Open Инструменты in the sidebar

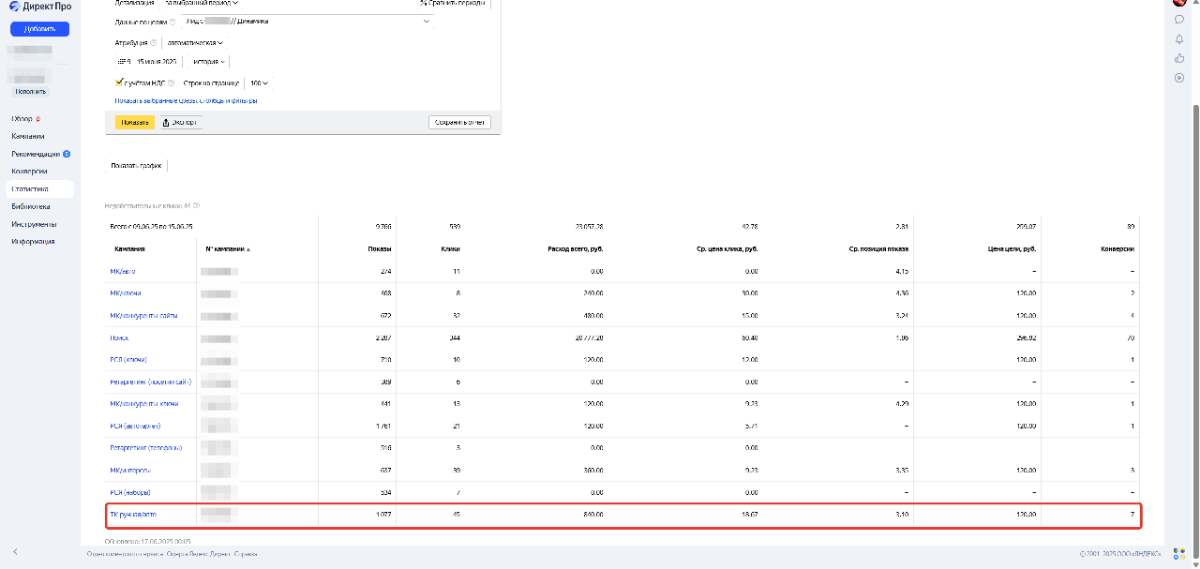33,224
